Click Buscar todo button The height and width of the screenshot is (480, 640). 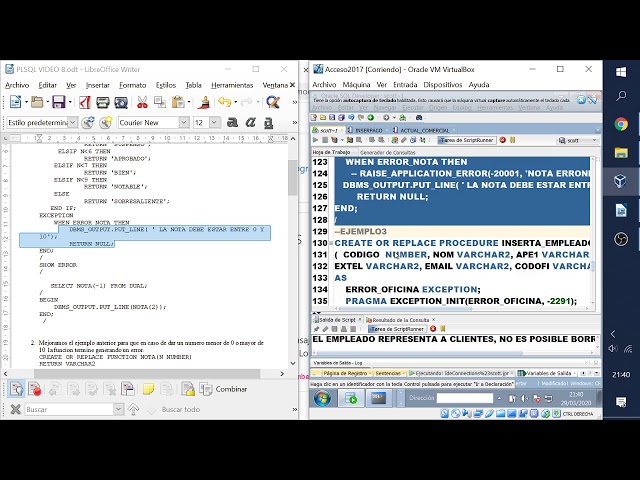(181, 409)
